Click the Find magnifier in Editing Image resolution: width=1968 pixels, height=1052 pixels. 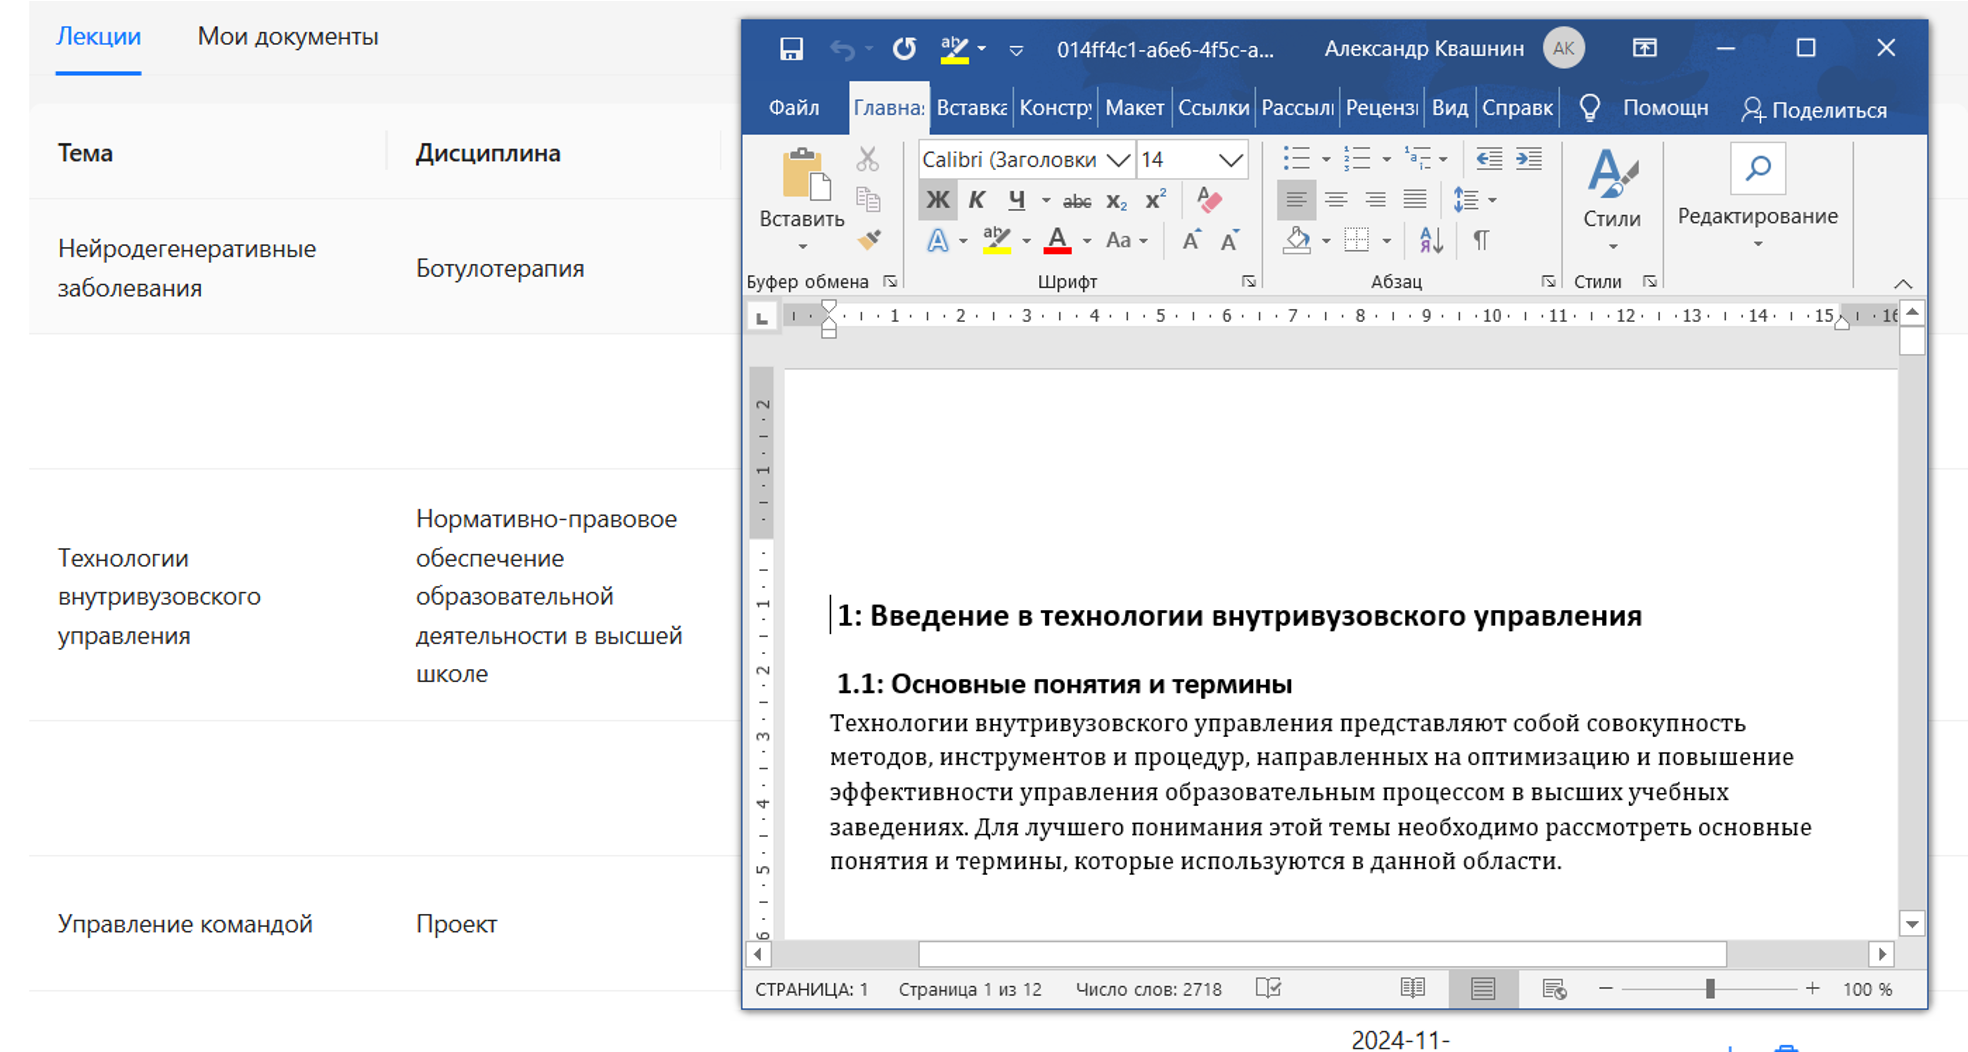pyautogui.click(x=1758, y=169)
